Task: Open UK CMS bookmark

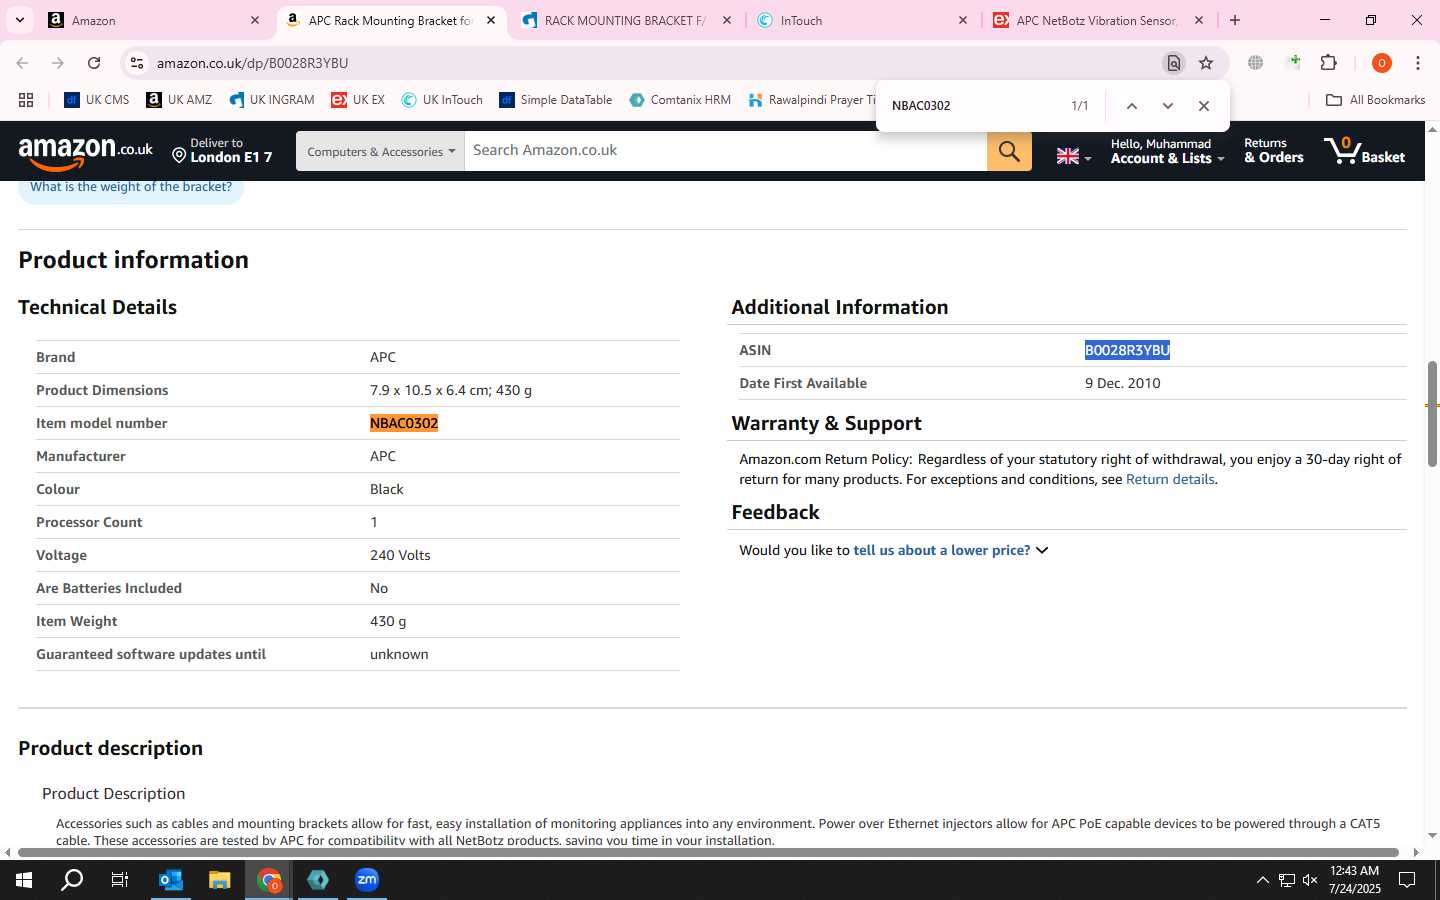Action: 96,100
